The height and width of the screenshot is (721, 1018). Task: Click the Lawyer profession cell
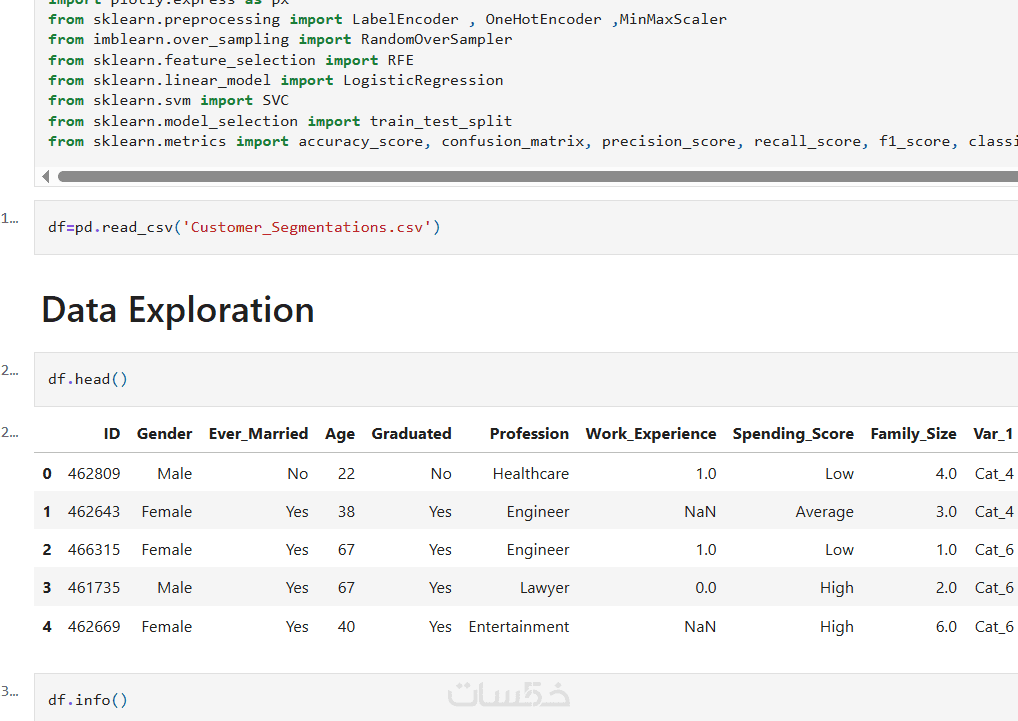pyautogui.click(x=545, y=588)
